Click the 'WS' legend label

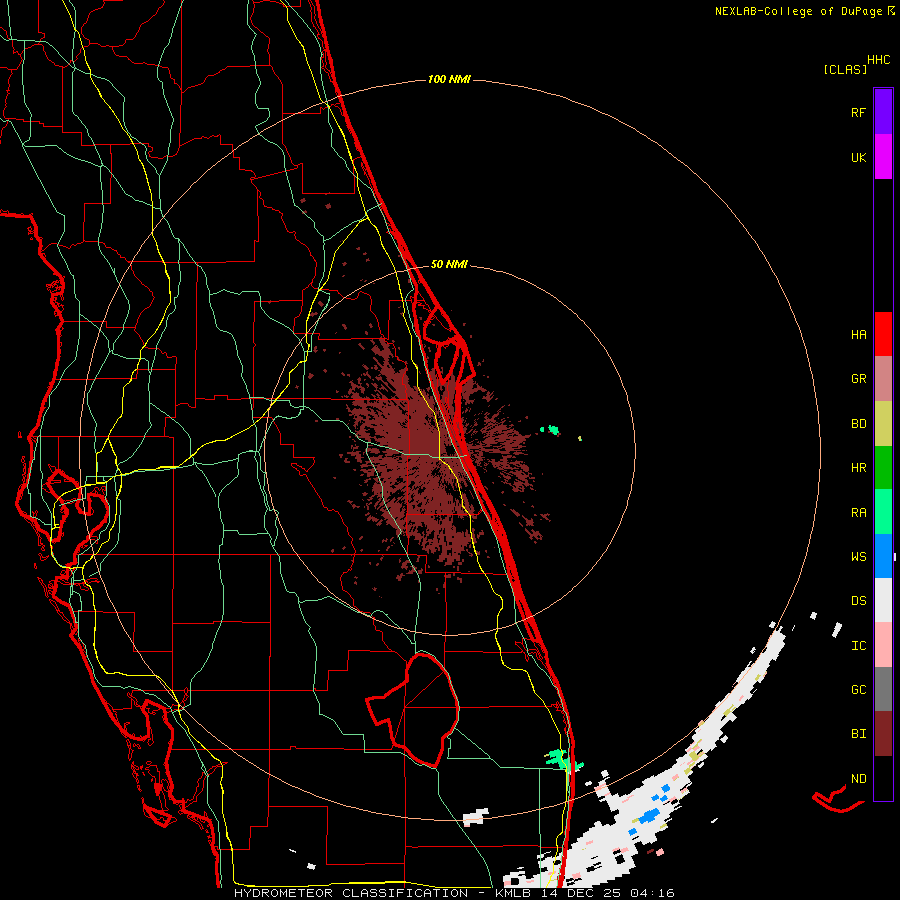(x=858, y=557)
